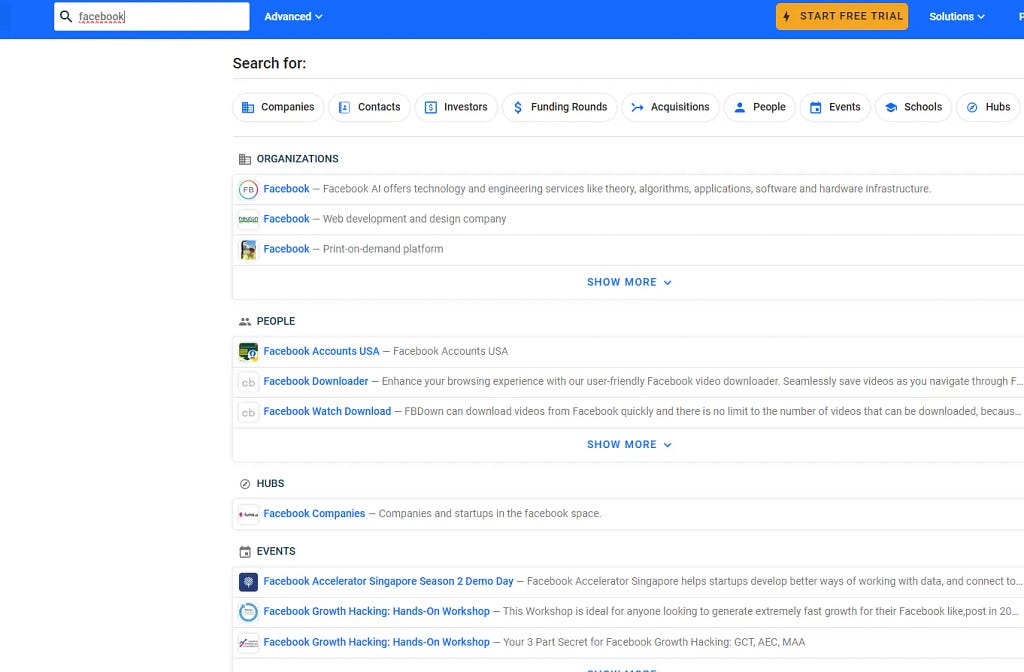Select the Funding Rounds filter
The height and width of the screenshot is (672, 1024).
560,107
